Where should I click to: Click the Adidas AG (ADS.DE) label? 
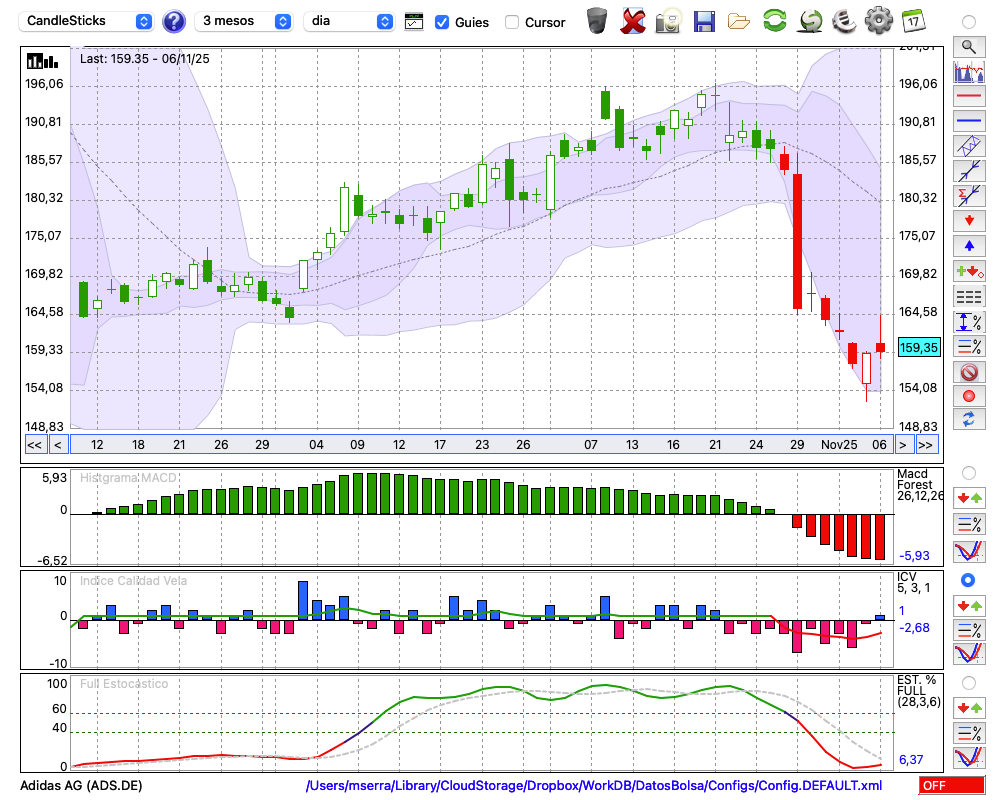[81, 785]
